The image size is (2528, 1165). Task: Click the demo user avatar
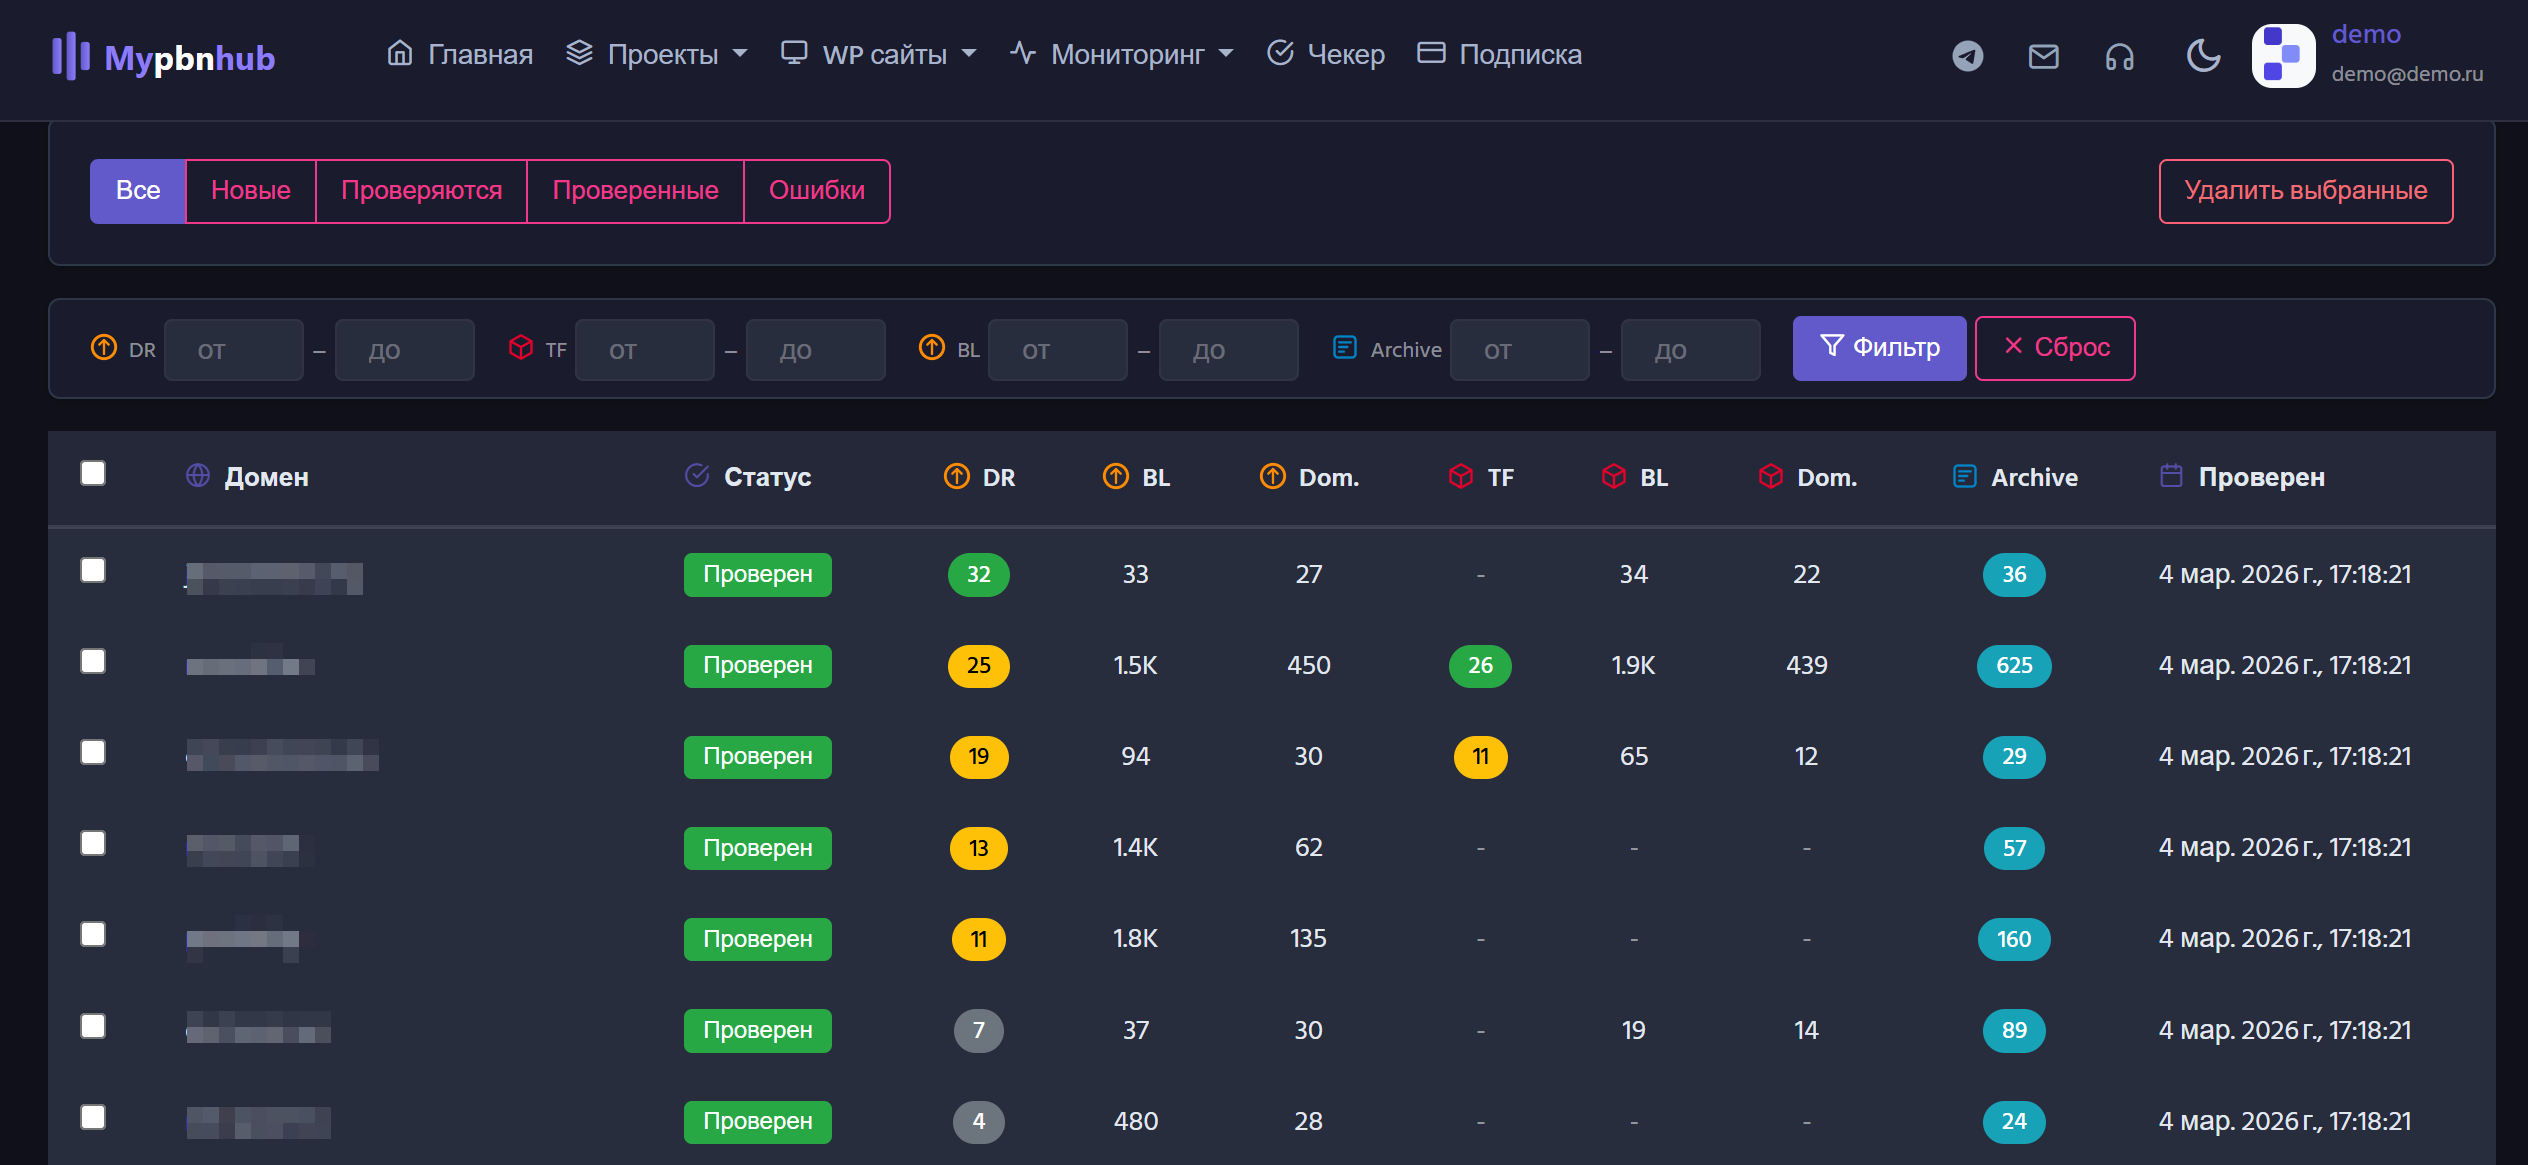tap(2283, 56)
